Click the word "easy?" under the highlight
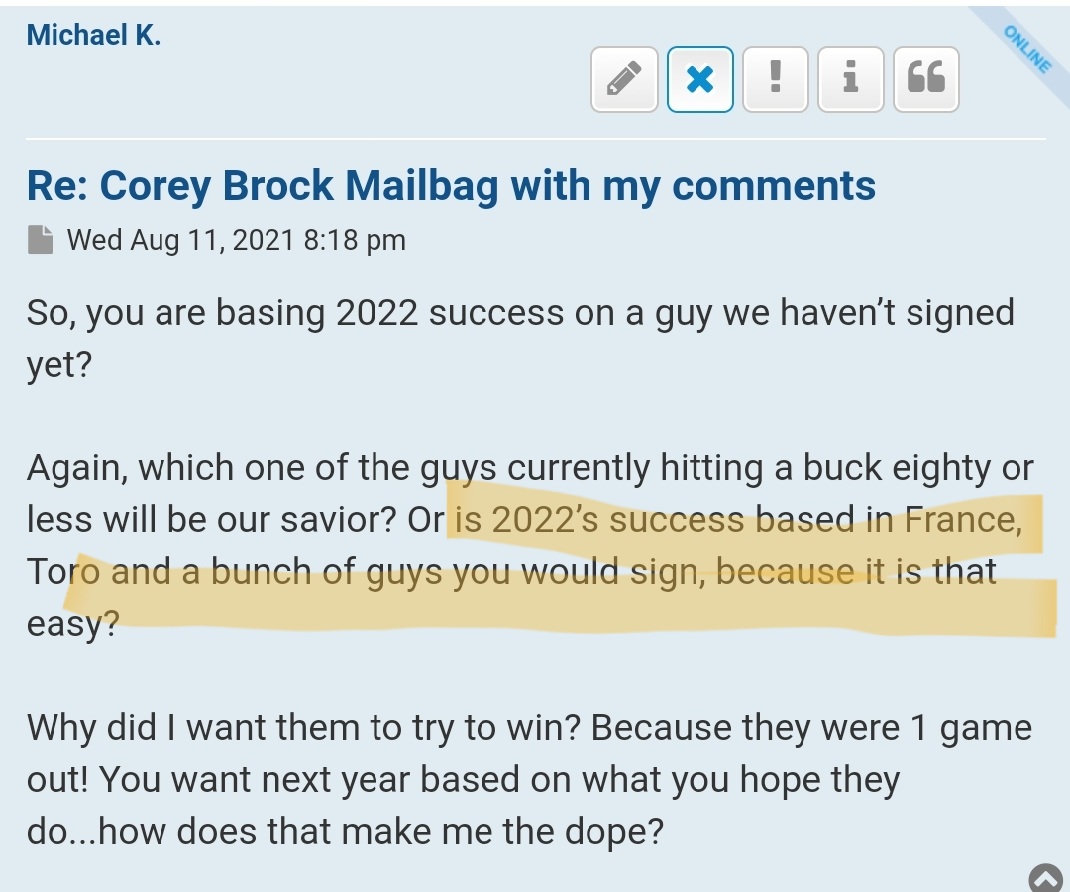The image size is (1070, 892). (73, 625)
